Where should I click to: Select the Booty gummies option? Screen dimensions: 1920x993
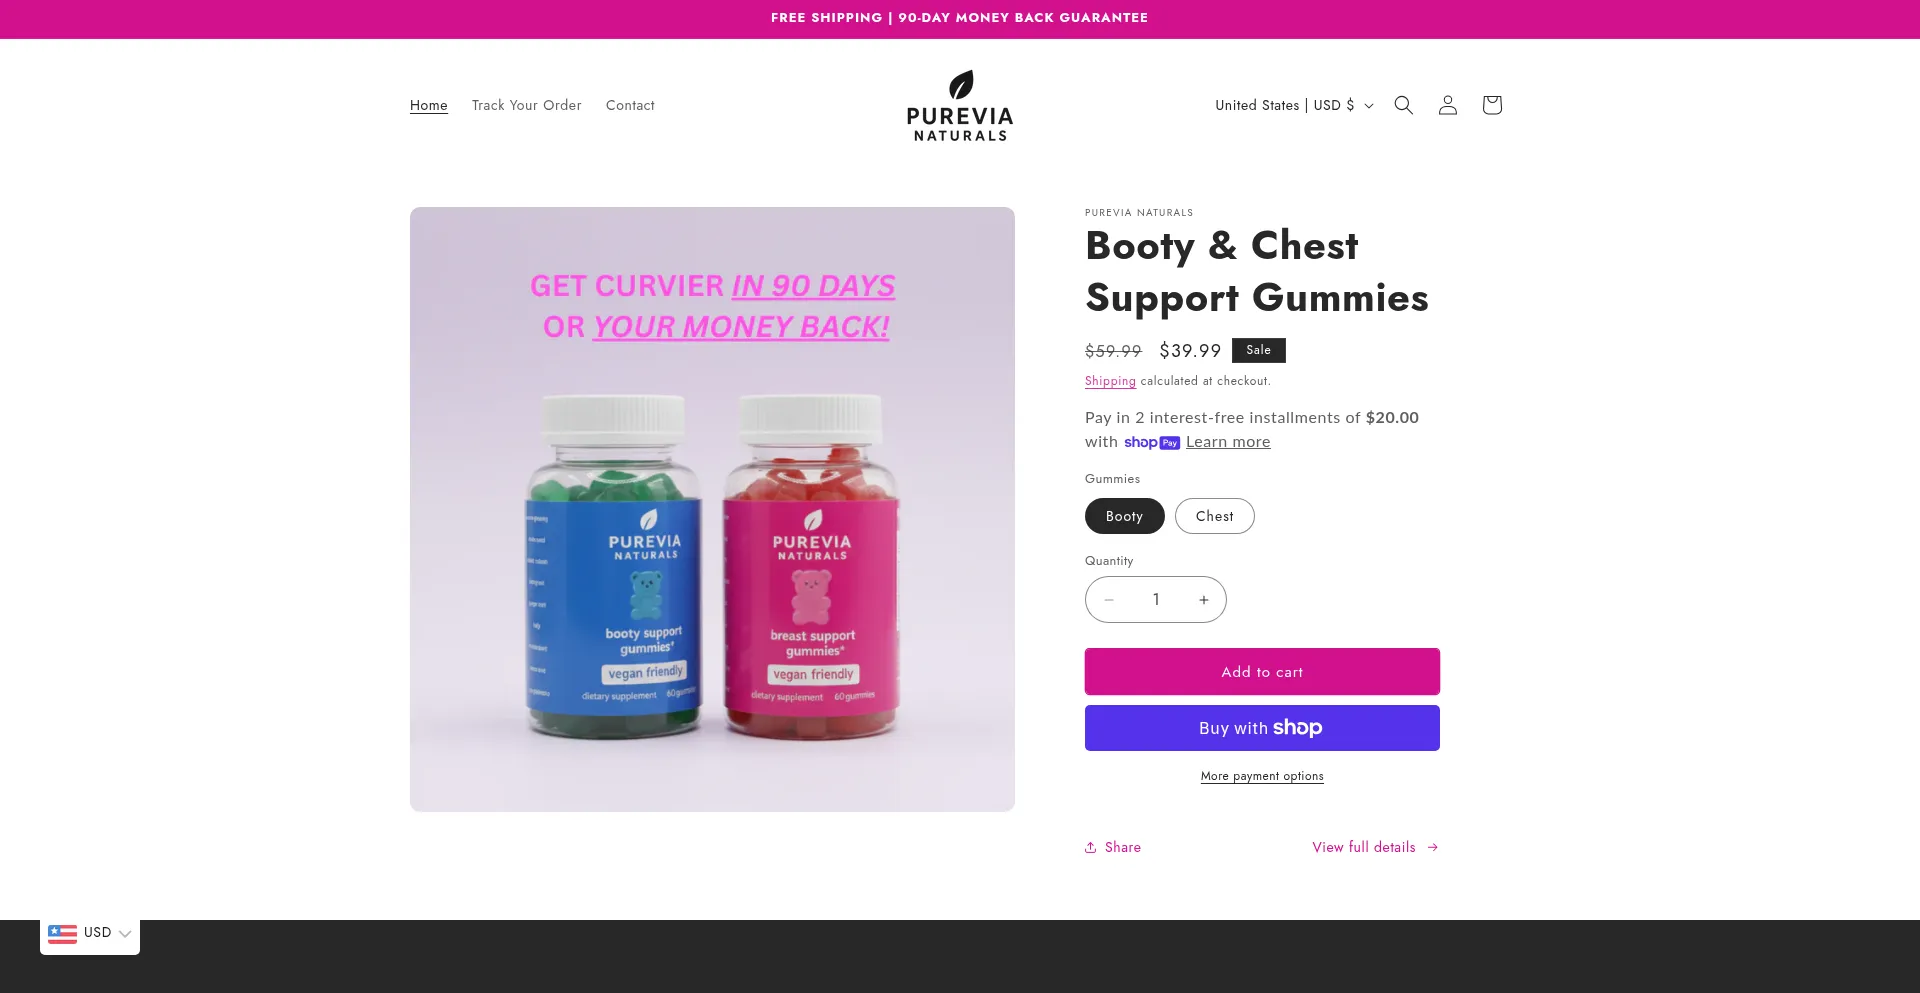coord(1124,516)
